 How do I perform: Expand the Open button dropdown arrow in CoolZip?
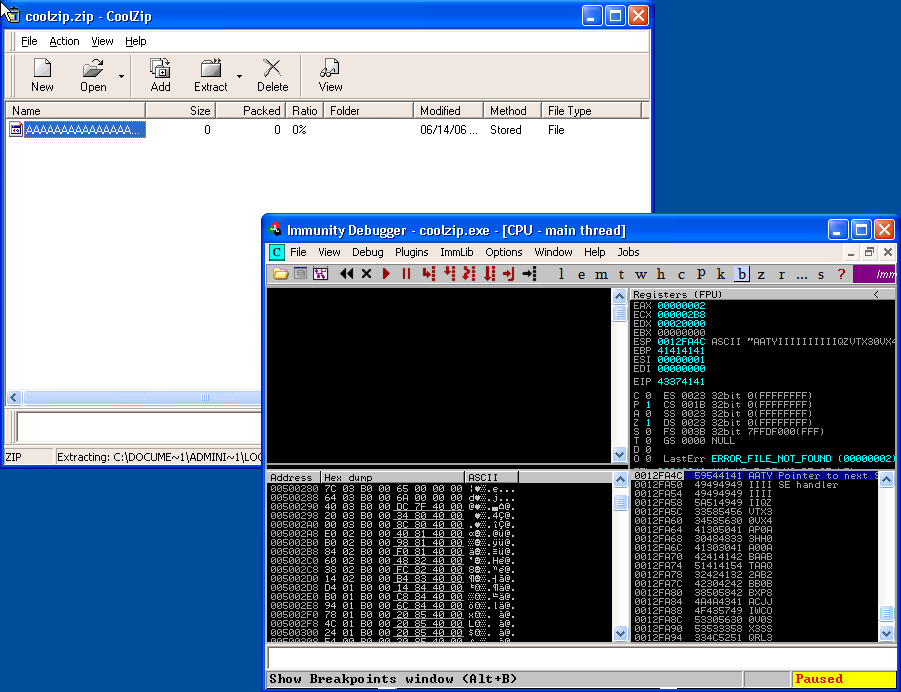121,76
